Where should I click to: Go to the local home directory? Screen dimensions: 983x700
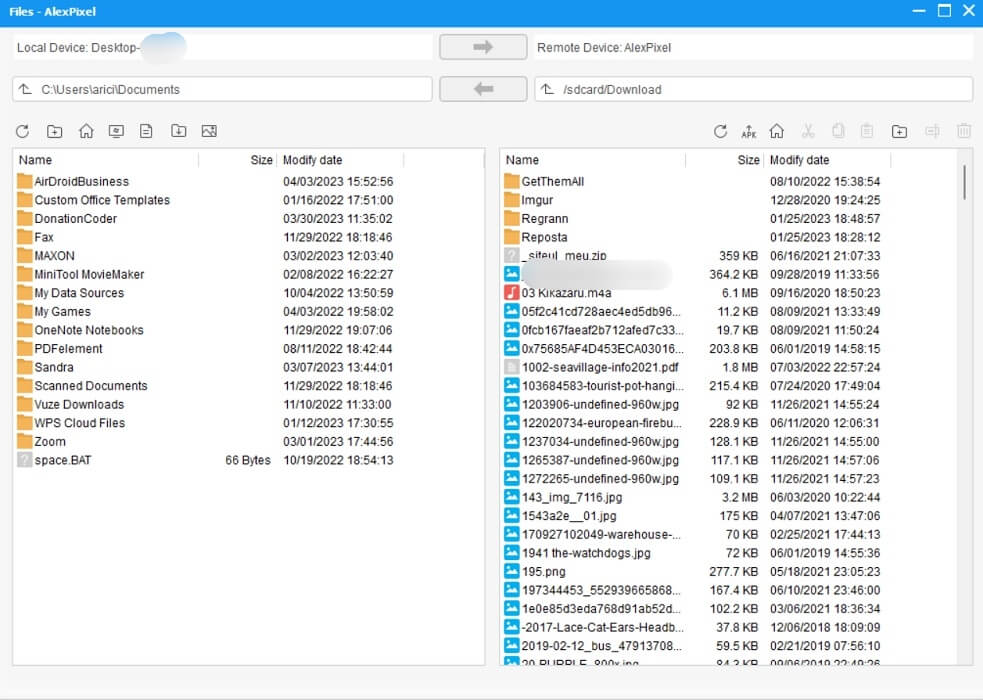(x=86, y=131)
